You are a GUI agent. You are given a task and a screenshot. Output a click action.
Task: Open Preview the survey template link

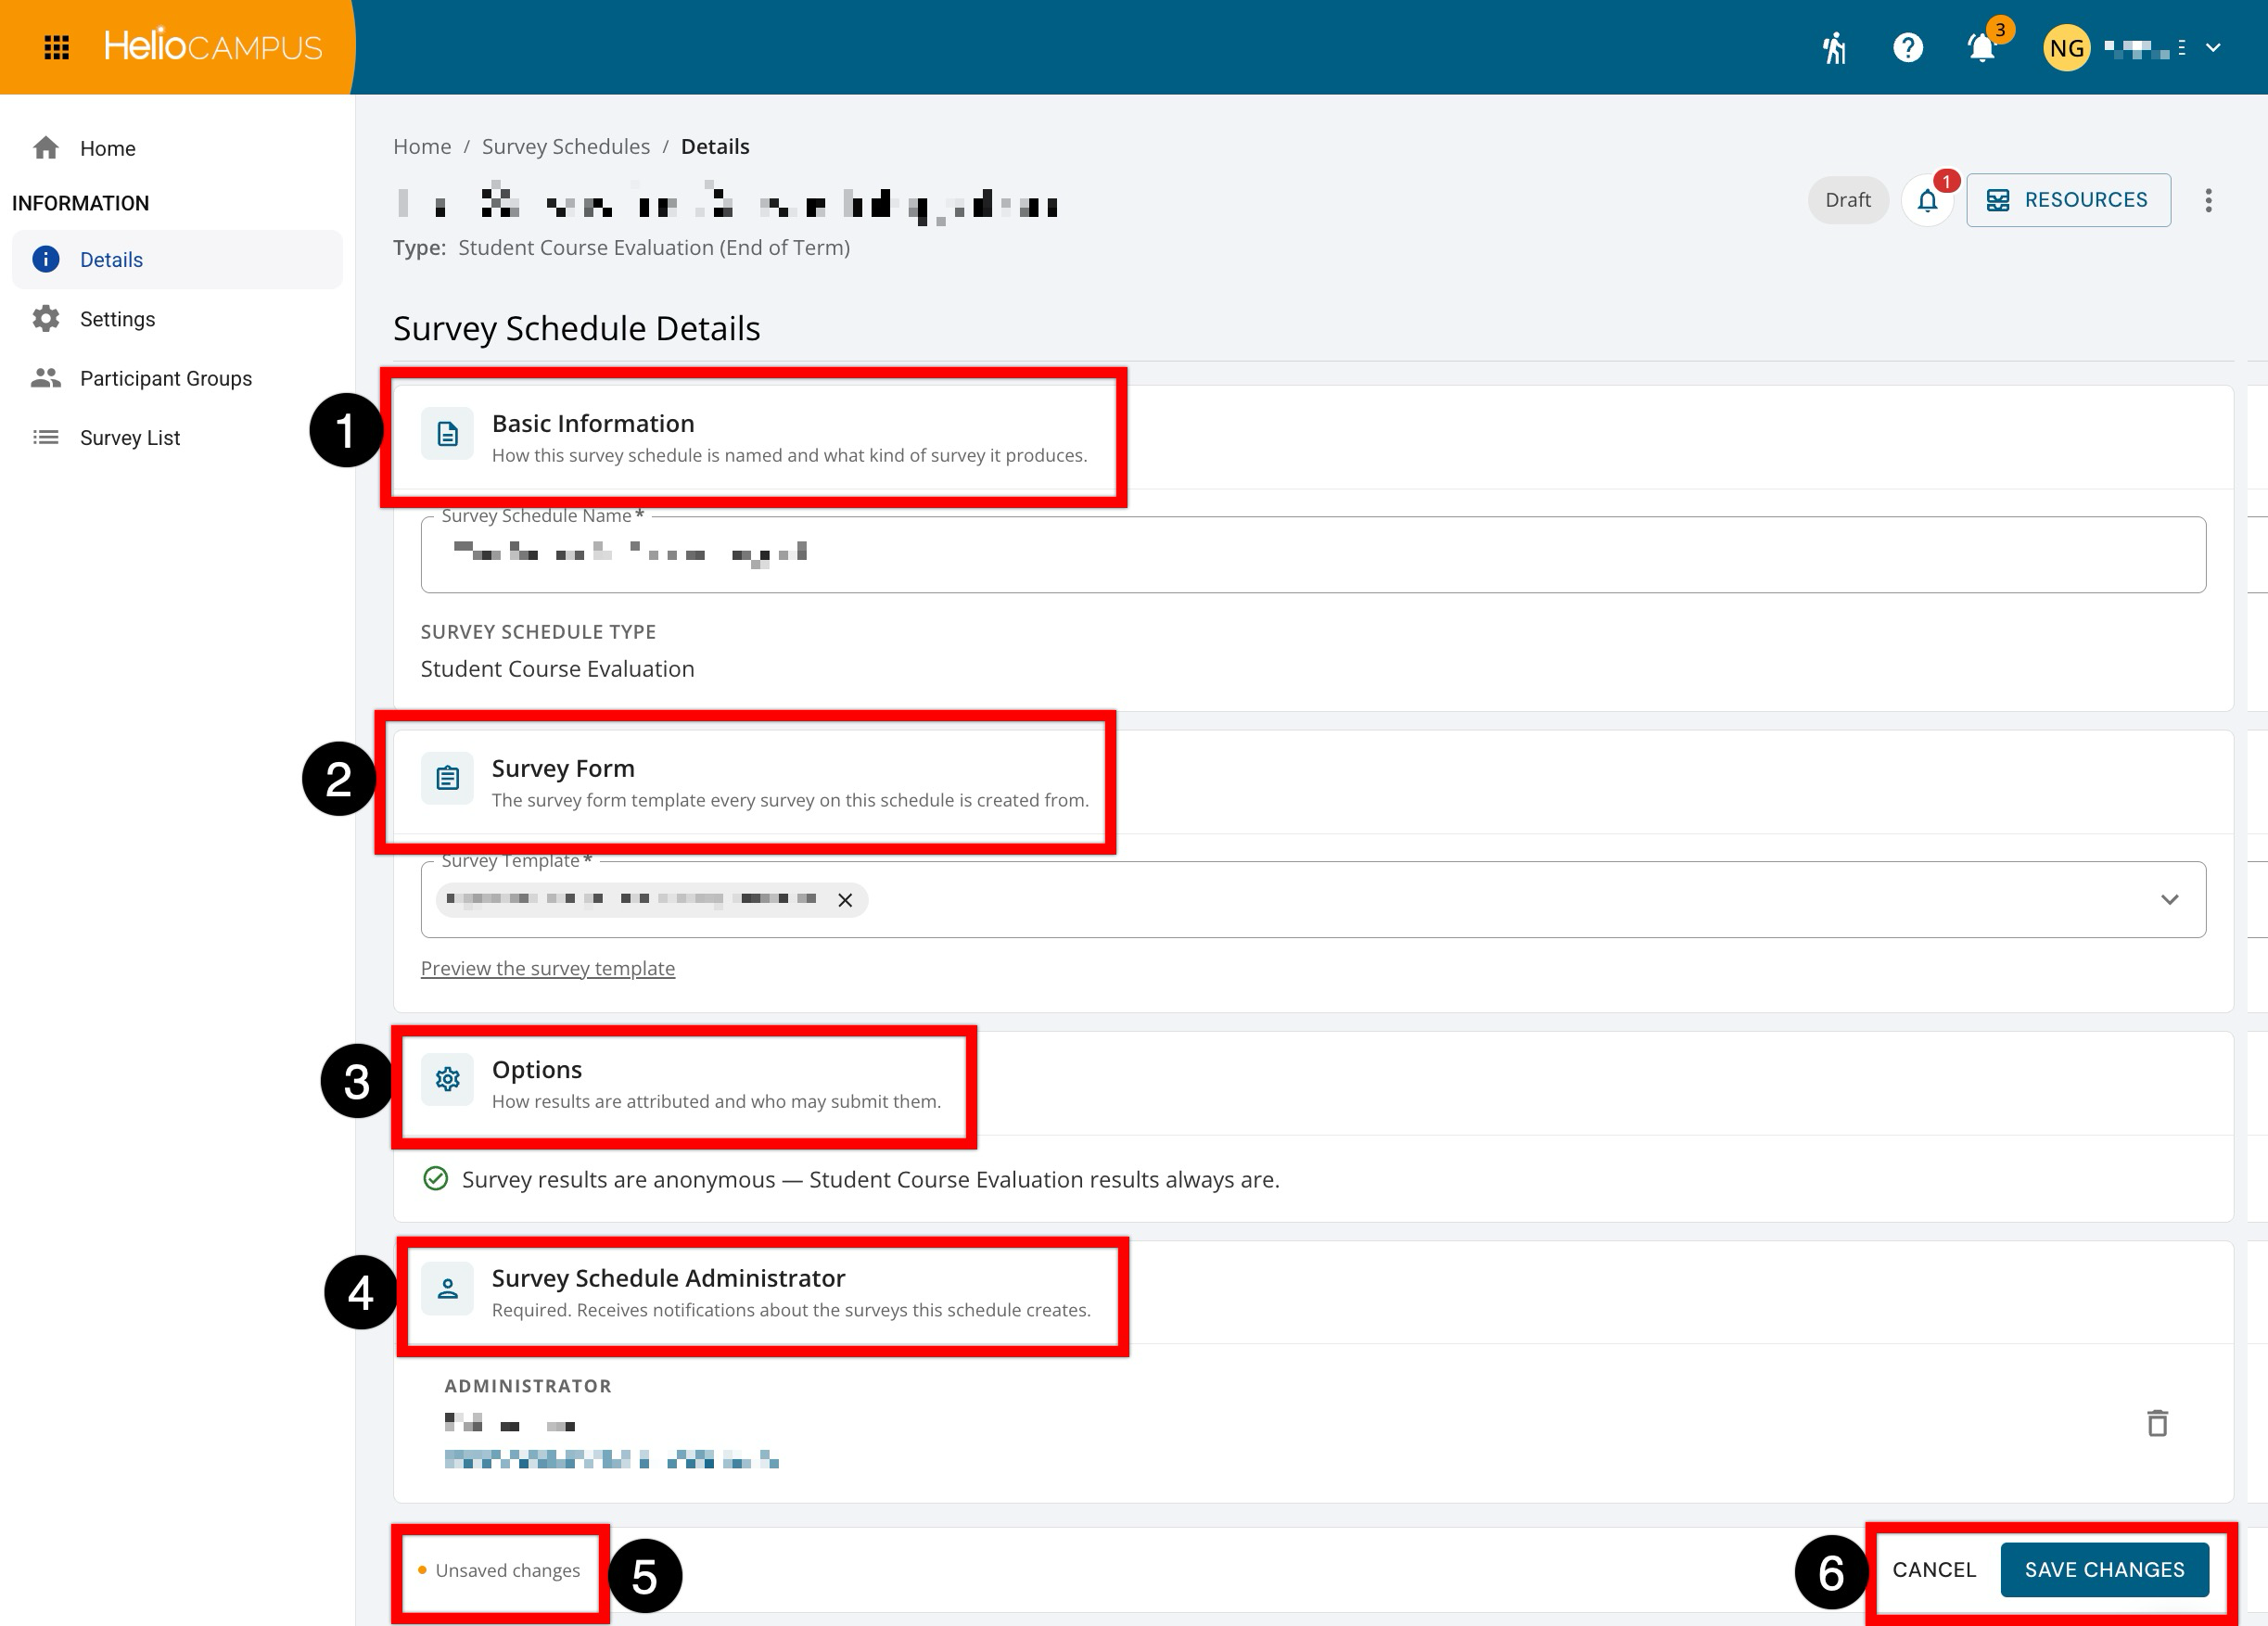click(548, 968)
